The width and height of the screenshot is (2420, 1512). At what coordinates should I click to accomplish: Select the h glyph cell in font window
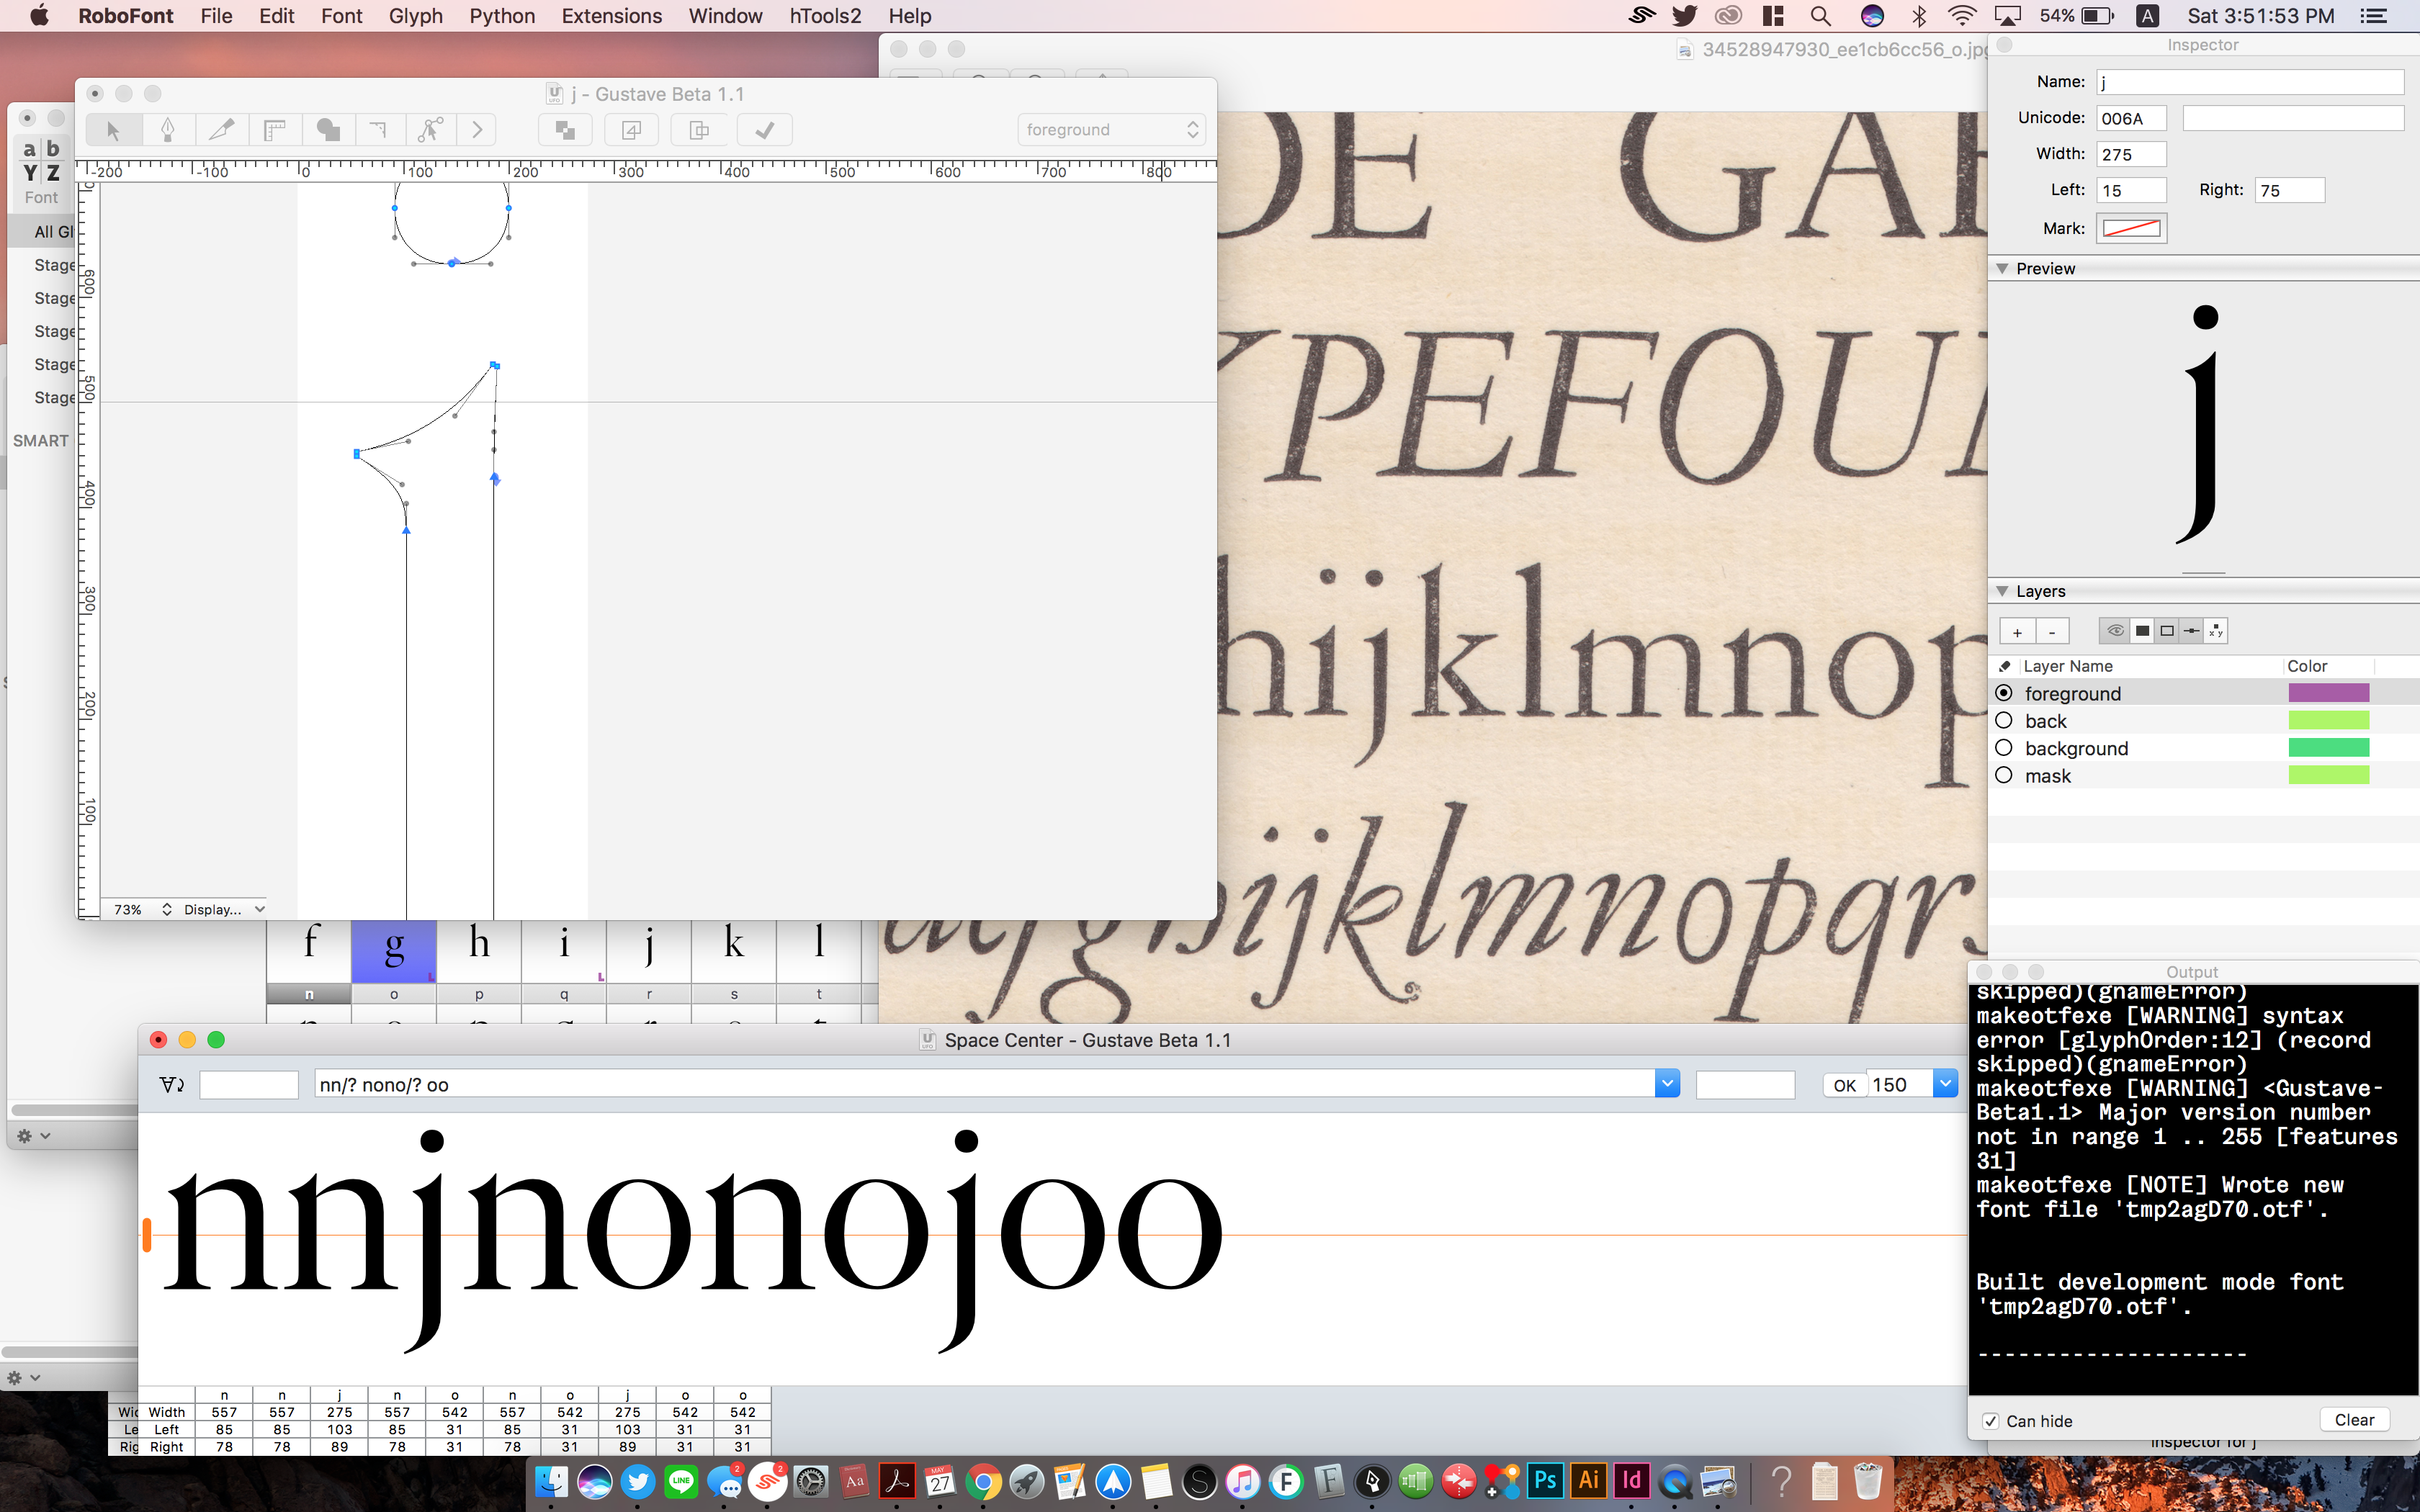(479, 950)
